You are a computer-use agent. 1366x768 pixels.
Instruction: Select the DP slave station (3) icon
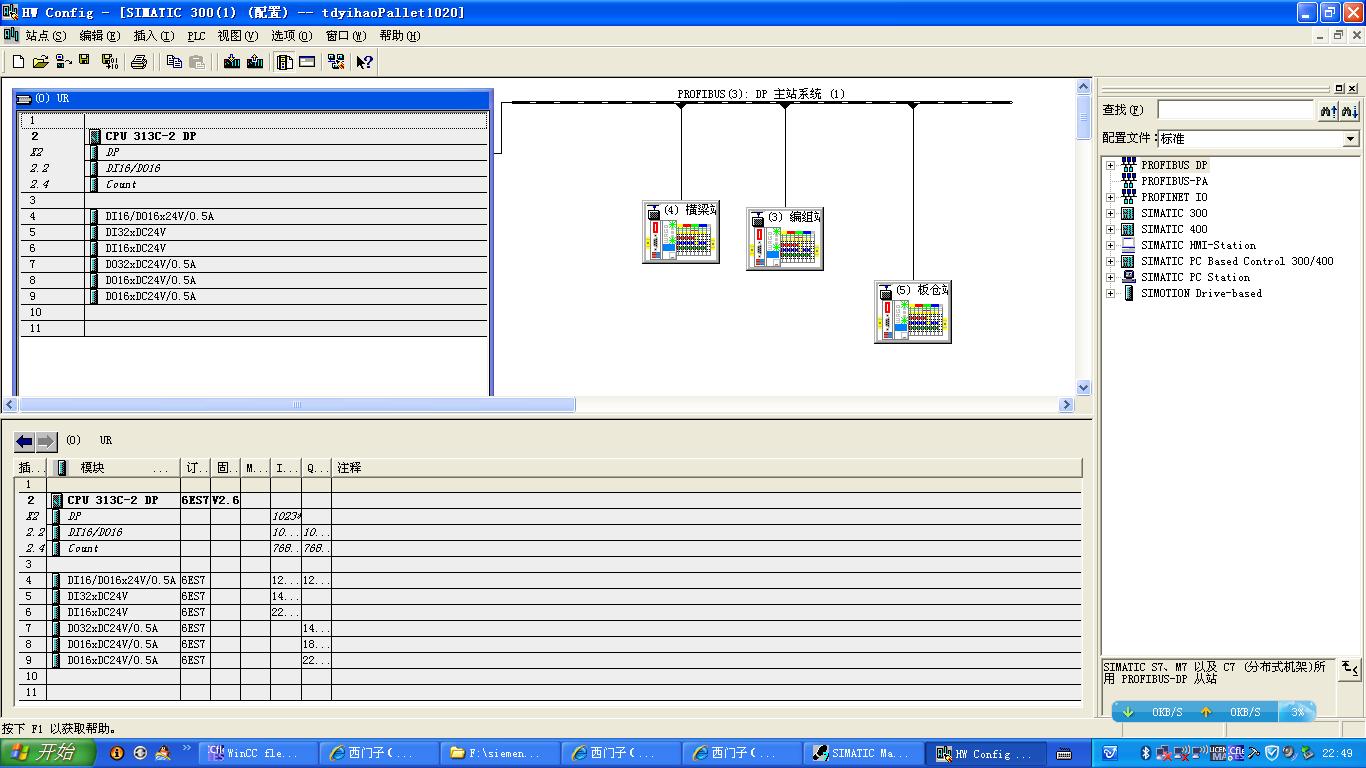785,239
